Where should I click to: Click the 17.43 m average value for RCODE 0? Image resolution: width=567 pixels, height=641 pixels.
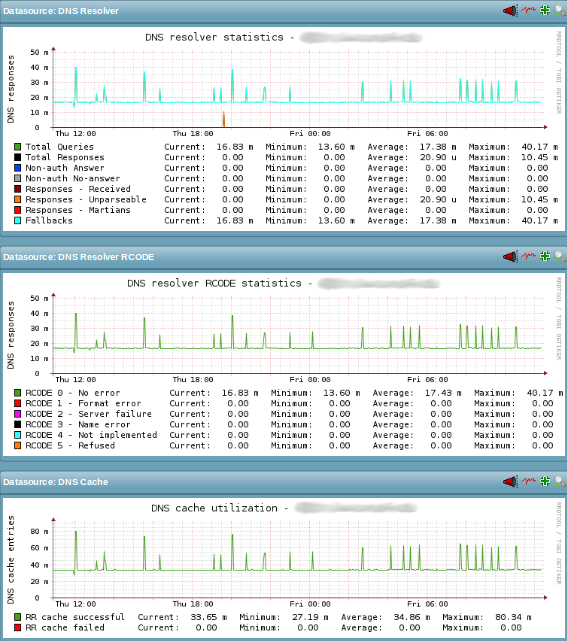[443, 393]
